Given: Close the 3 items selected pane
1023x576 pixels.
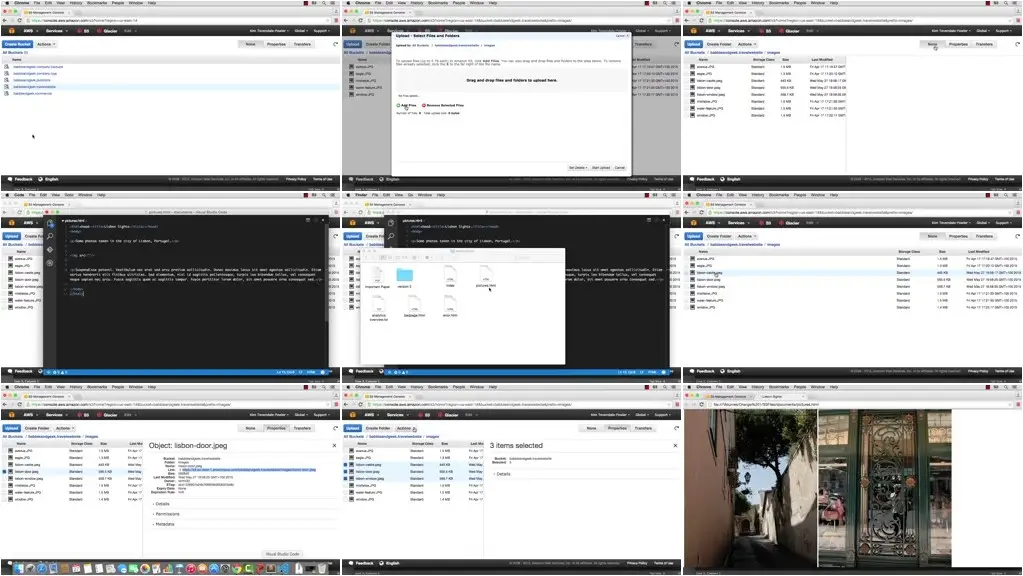Looking at the screenshot, I should pyautogui.click(x=675, y=446).
